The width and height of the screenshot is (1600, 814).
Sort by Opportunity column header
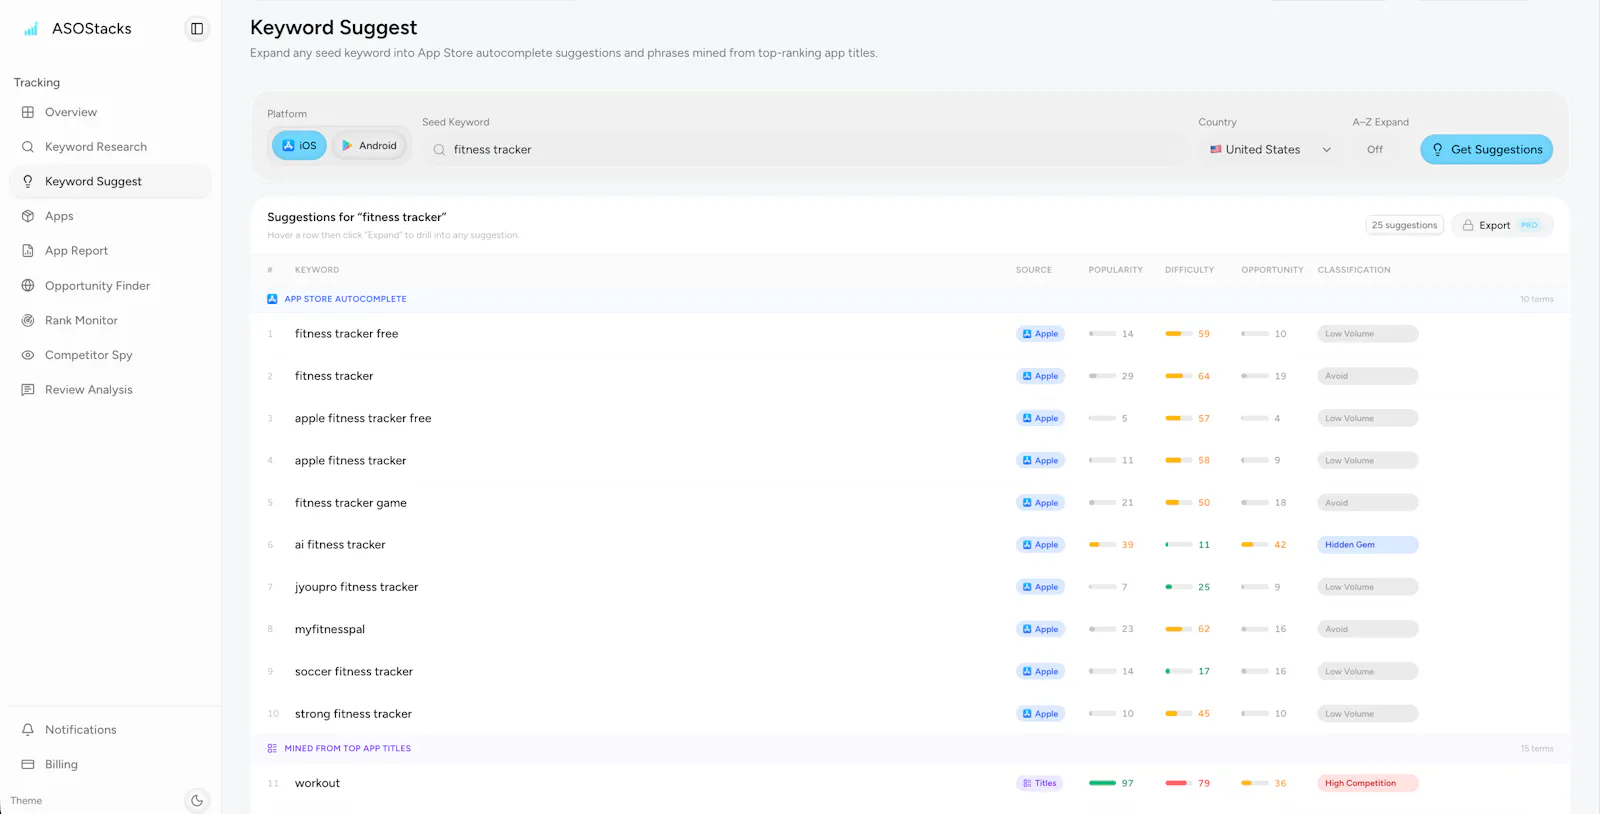tap(1272, 270)
